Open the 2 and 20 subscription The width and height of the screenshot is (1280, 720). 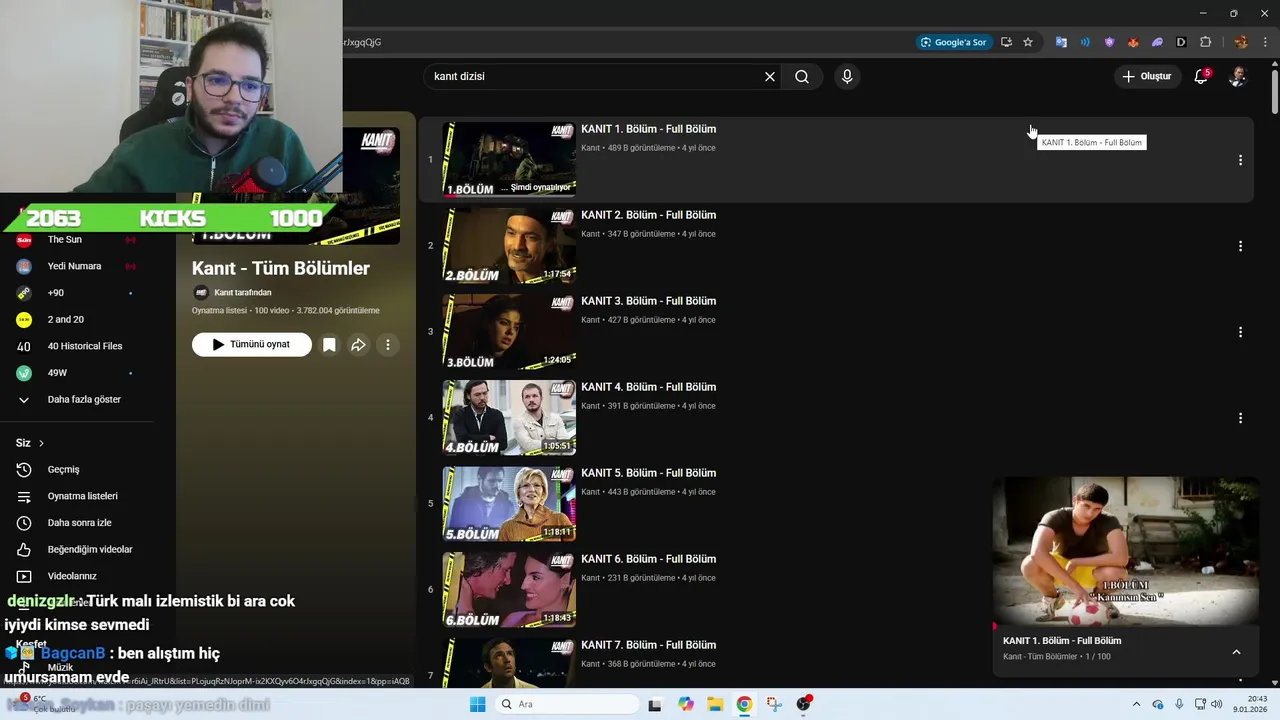[x=76, y=320]
